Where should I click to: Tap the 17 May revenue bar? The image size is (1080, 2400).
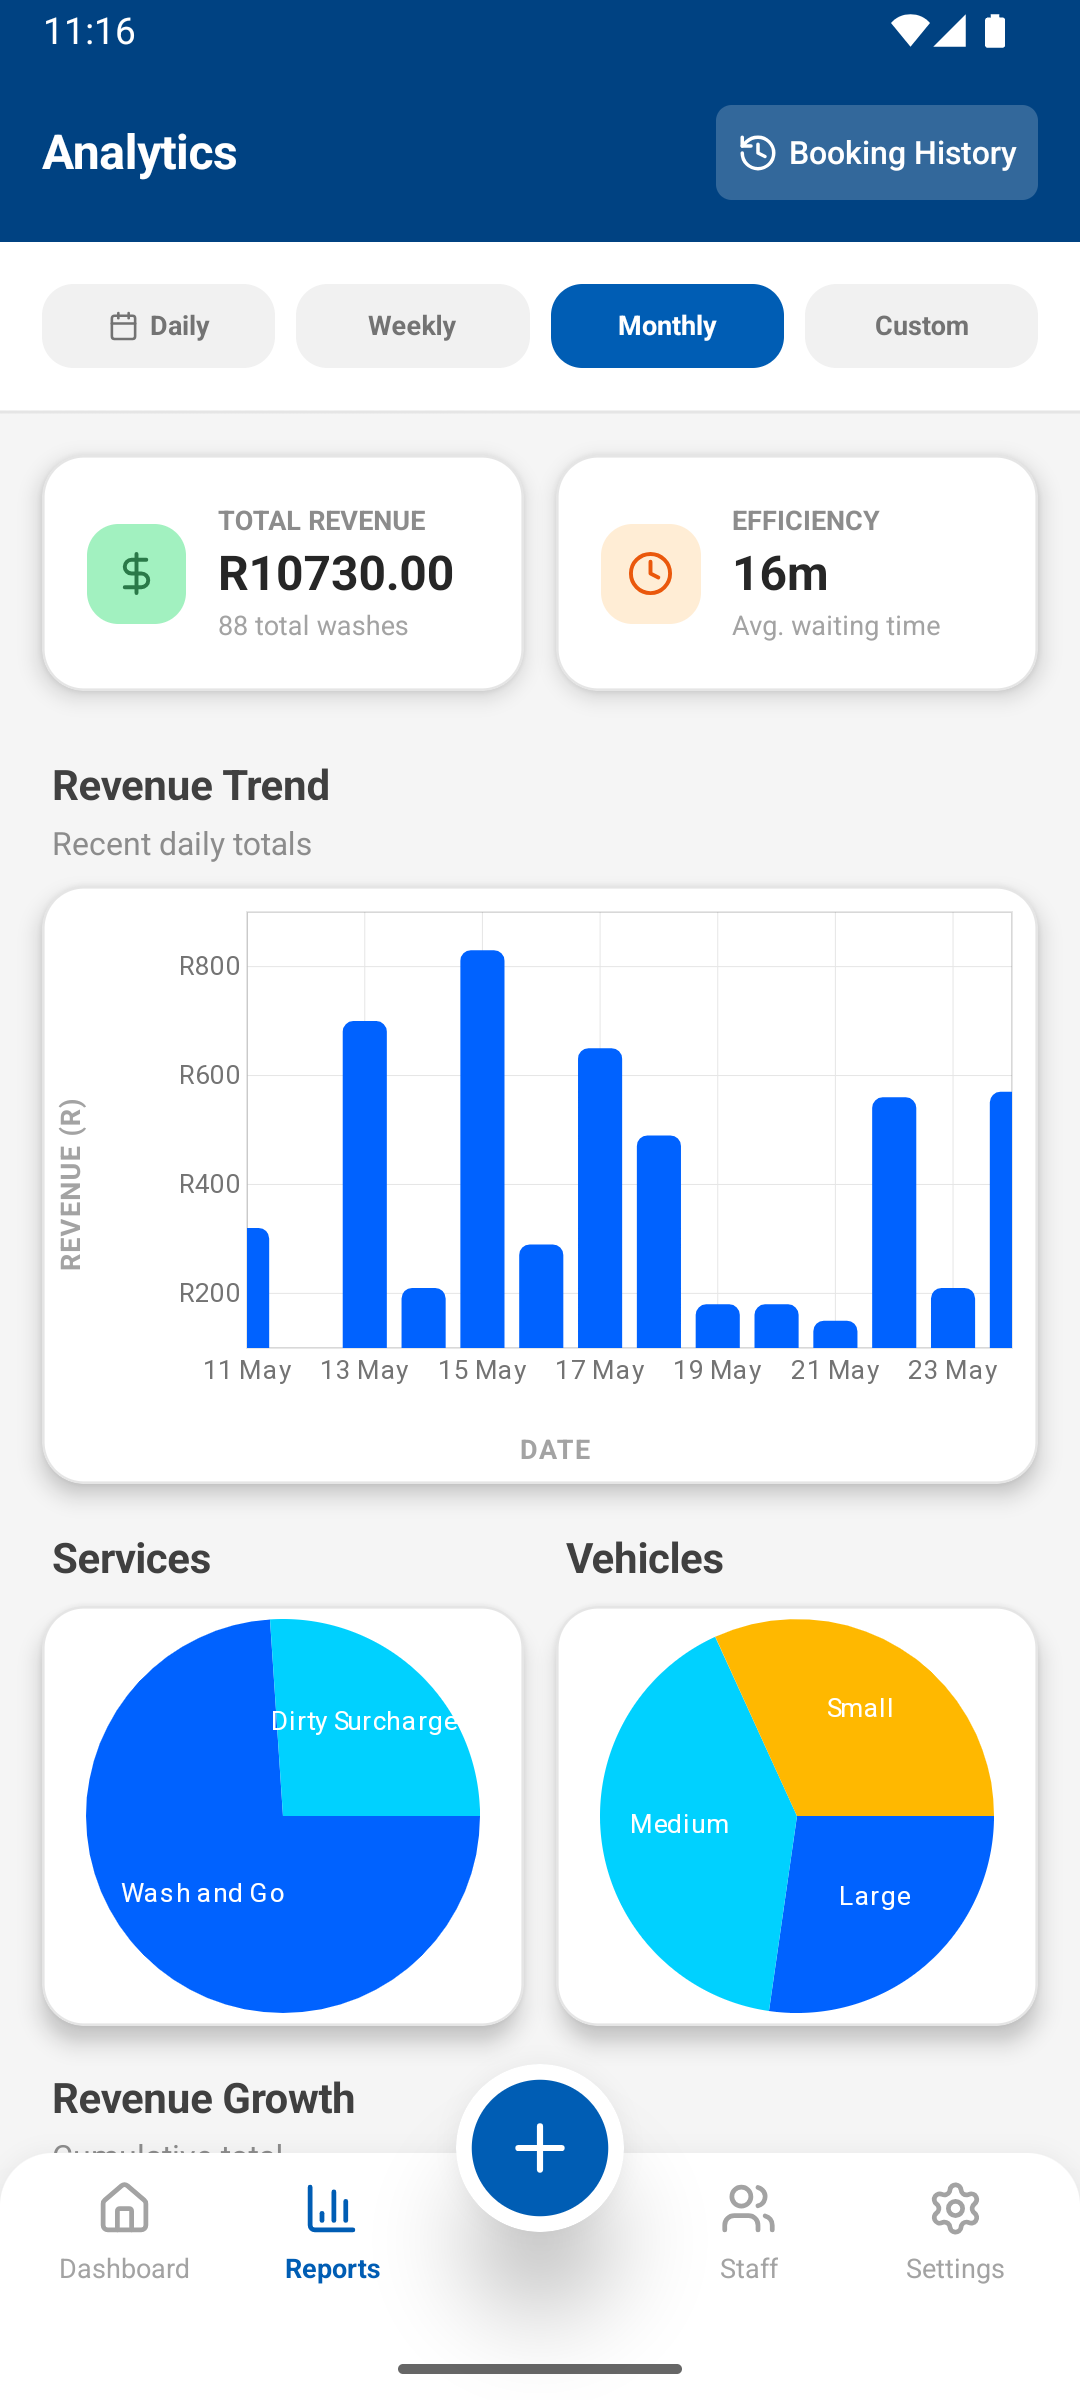pos(600,1198)
